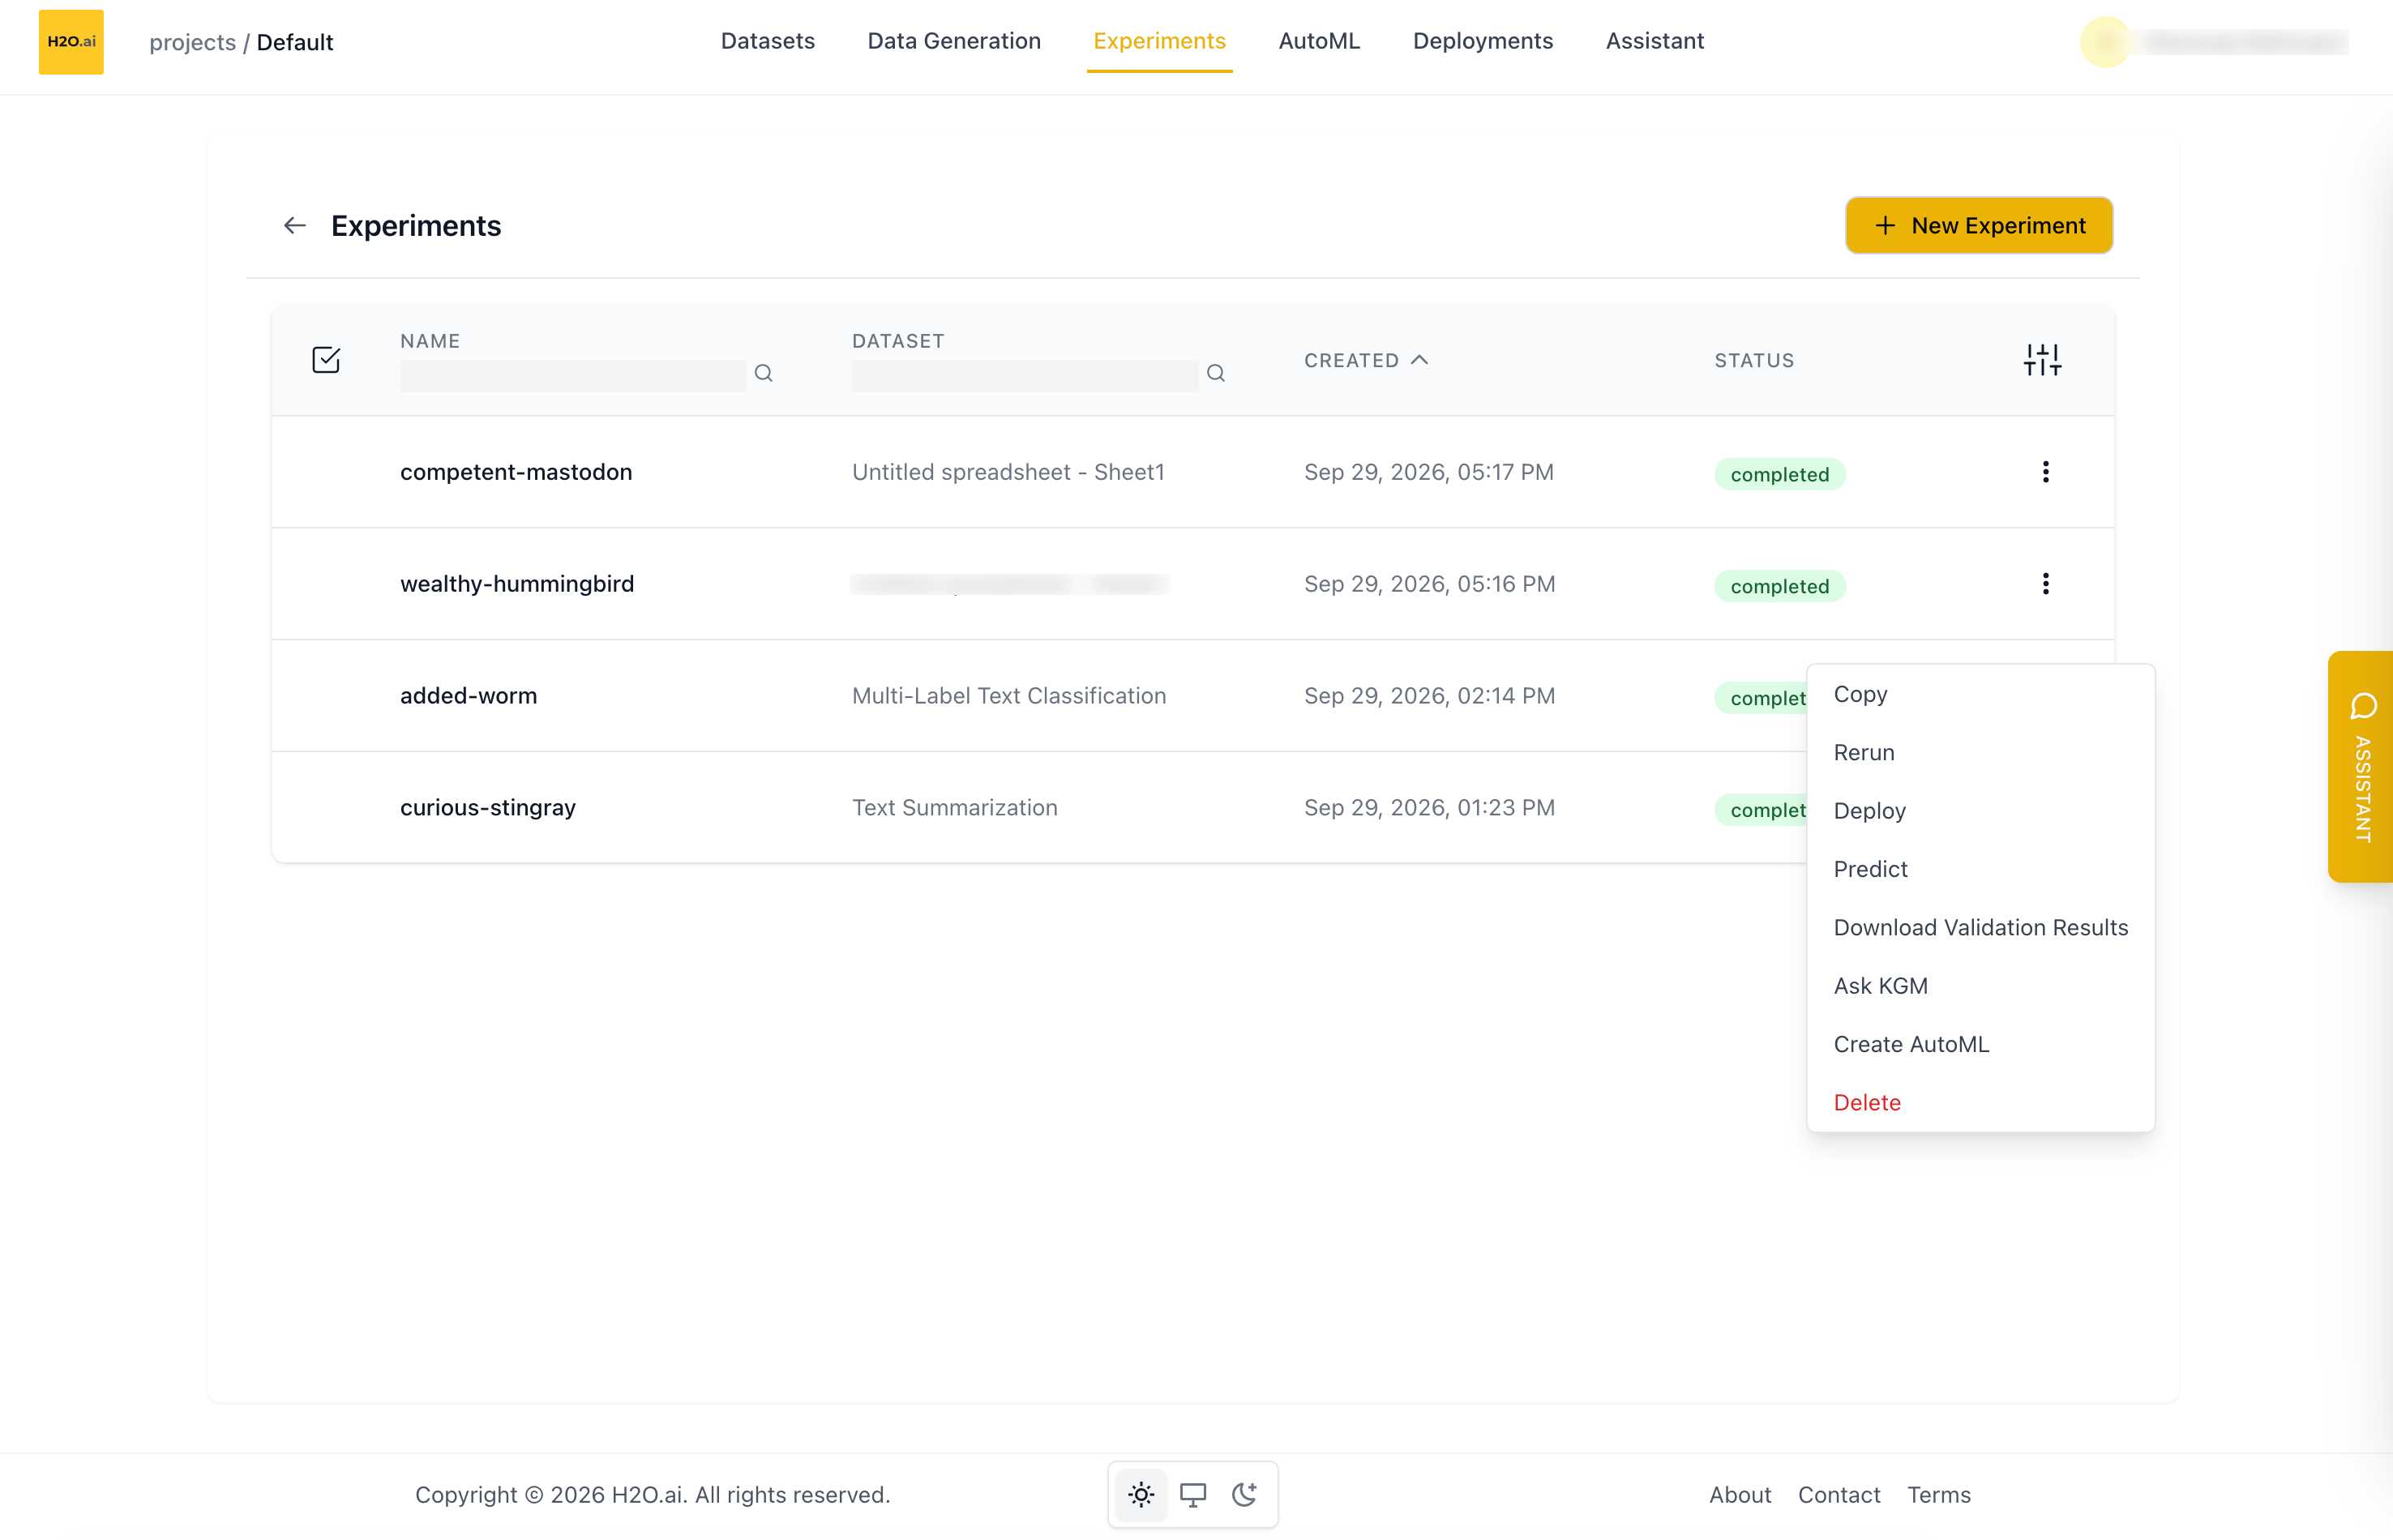
Task: Click the search icon in the Name filter
Action: tap(764, 373)
